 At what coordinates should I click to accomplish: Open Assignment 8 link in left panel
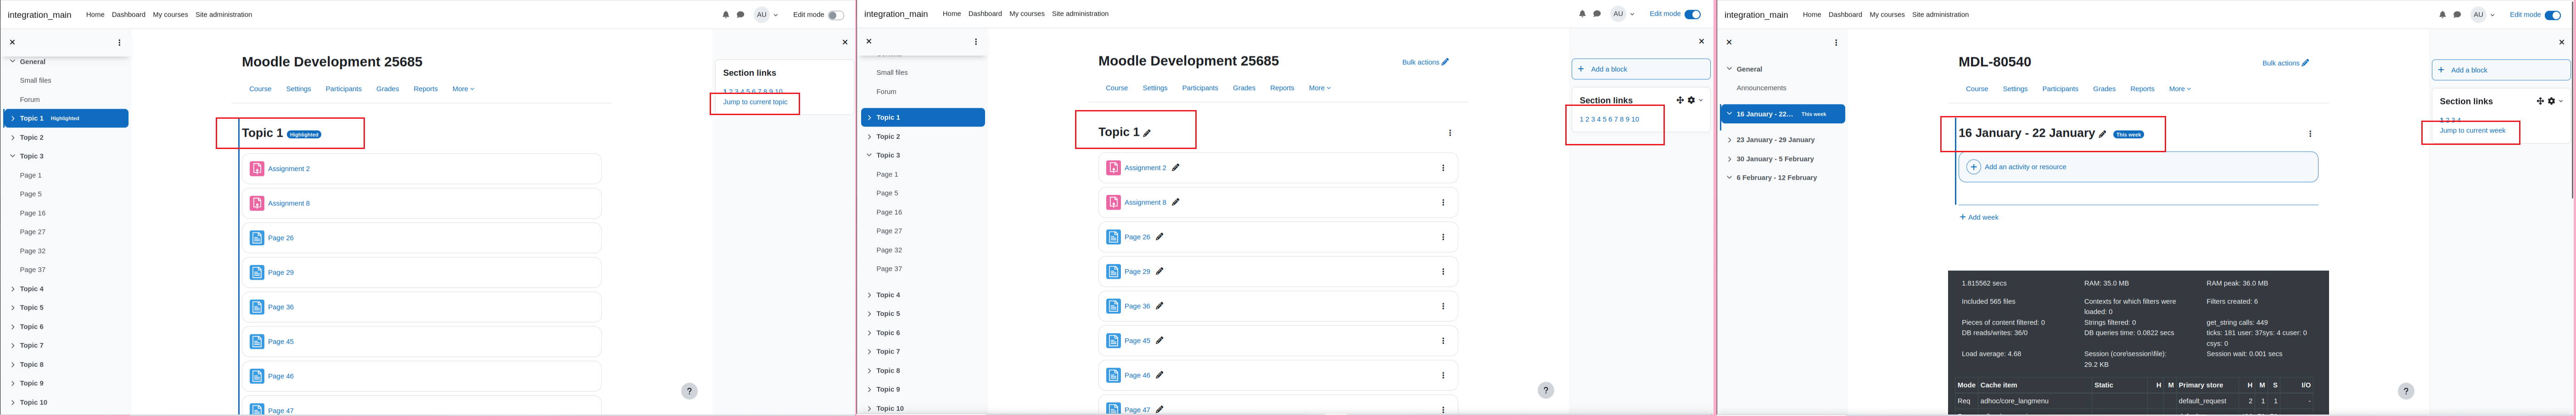coord(289,204)
